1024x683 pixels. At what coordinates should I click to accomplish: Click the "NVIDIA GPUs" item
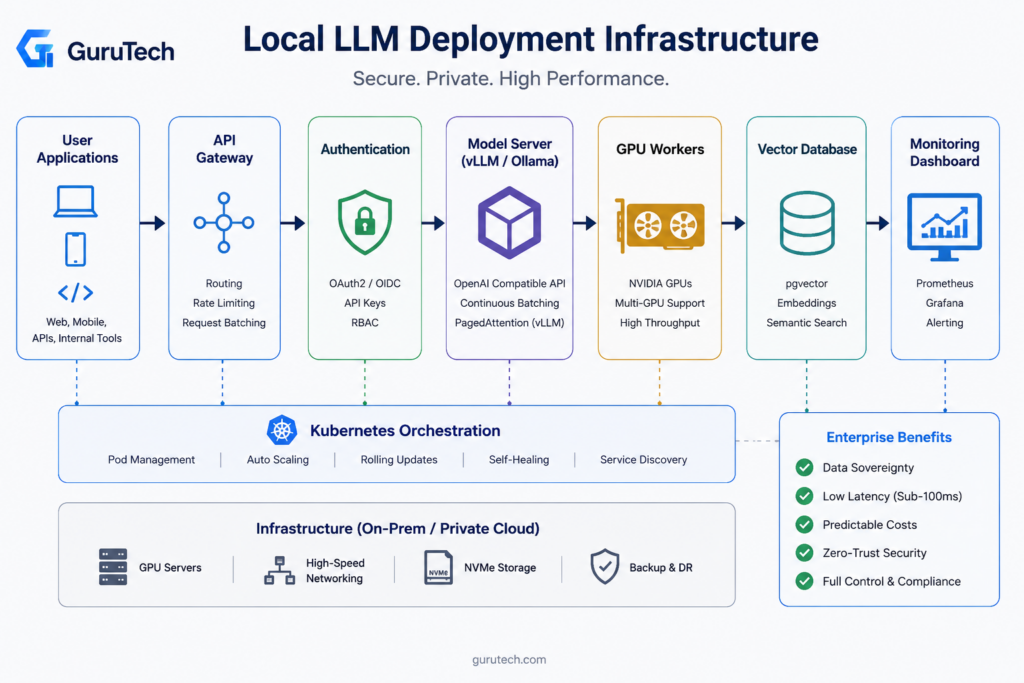pos(660,283)
